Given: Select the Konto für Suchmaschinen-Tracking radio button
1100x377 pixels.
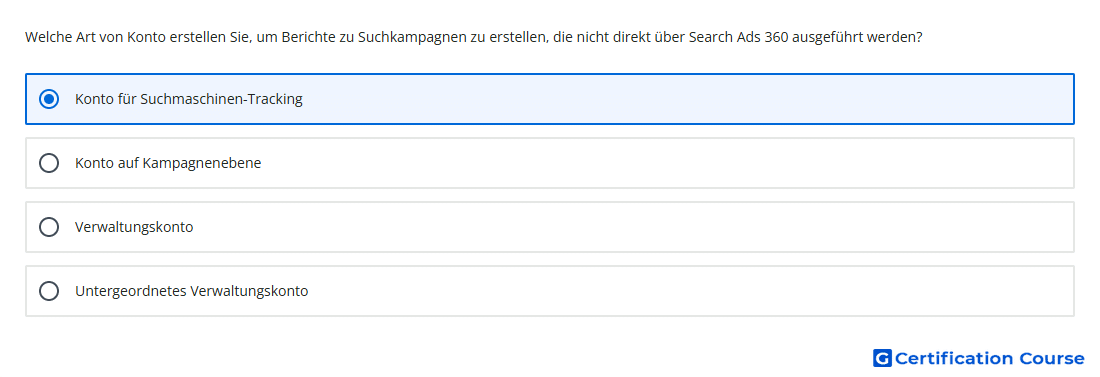Looking at the screenshot, I should 49,99.
